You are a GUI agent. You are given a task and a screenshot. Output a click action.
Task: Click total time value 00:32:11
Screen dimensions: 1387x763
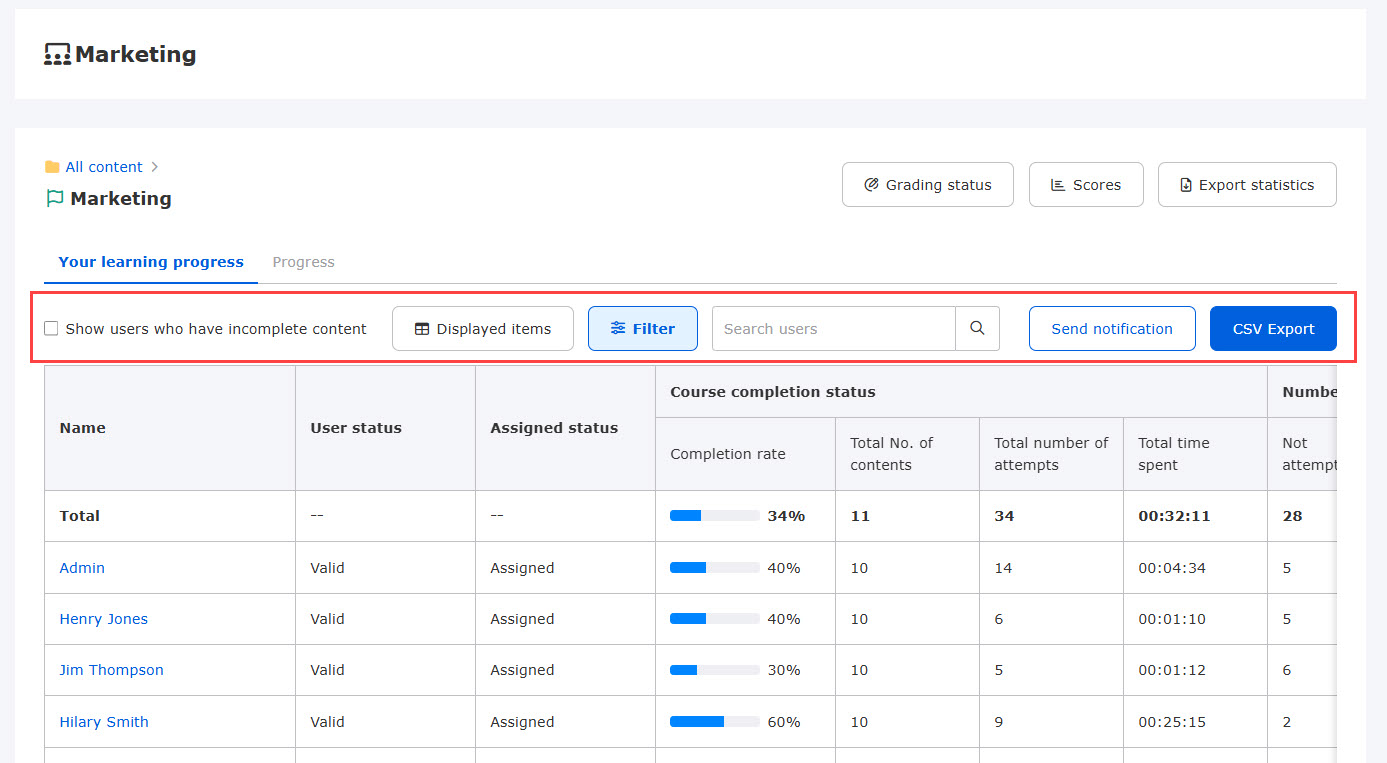[1174, 516]
